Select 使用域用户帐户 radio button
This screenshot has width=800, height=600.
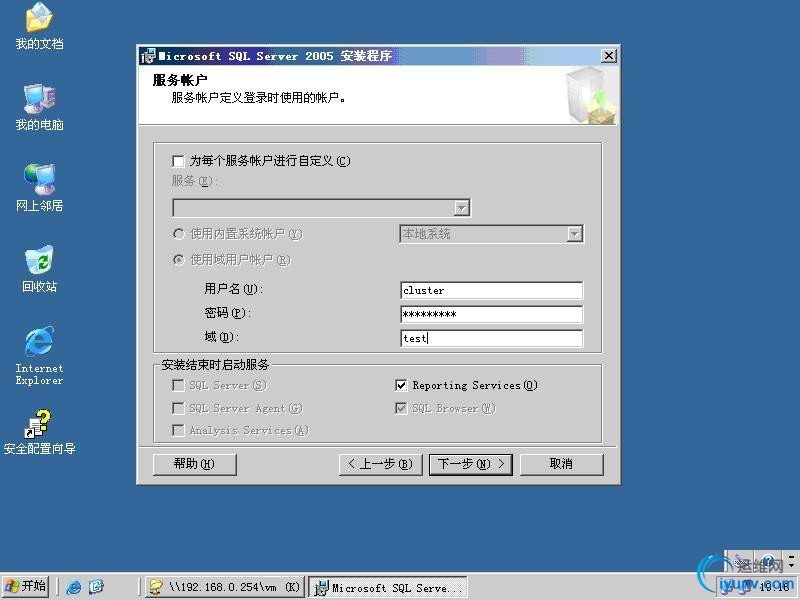pyautogui.click(x=178, y=260)
